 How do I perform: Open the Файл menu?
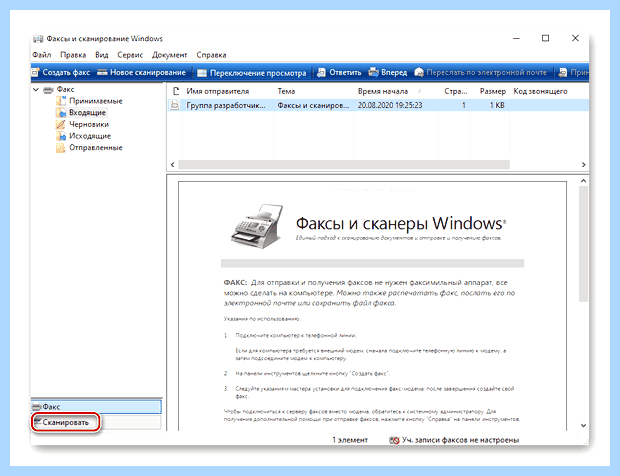pyautogui.click(x=42, y=55)
